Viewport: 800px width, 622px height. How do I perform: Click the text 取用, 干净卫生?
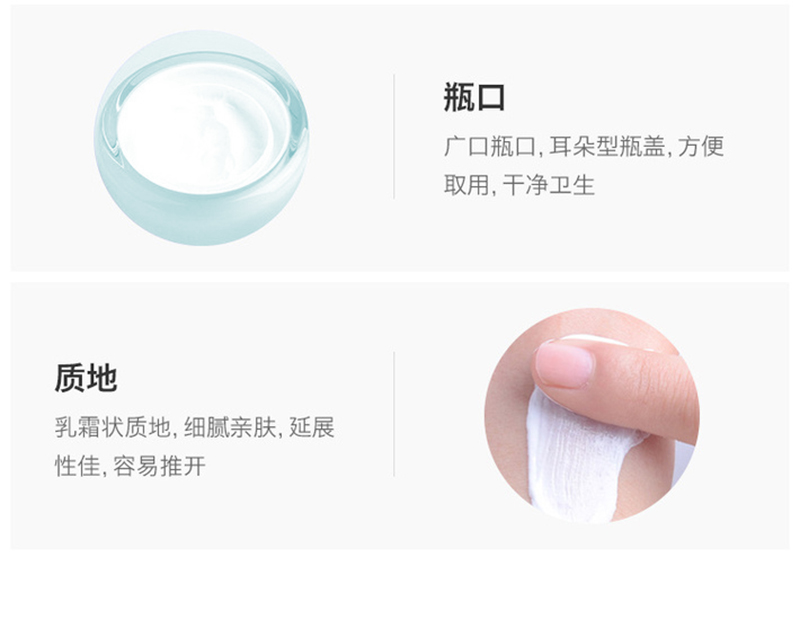click(519, 185)
